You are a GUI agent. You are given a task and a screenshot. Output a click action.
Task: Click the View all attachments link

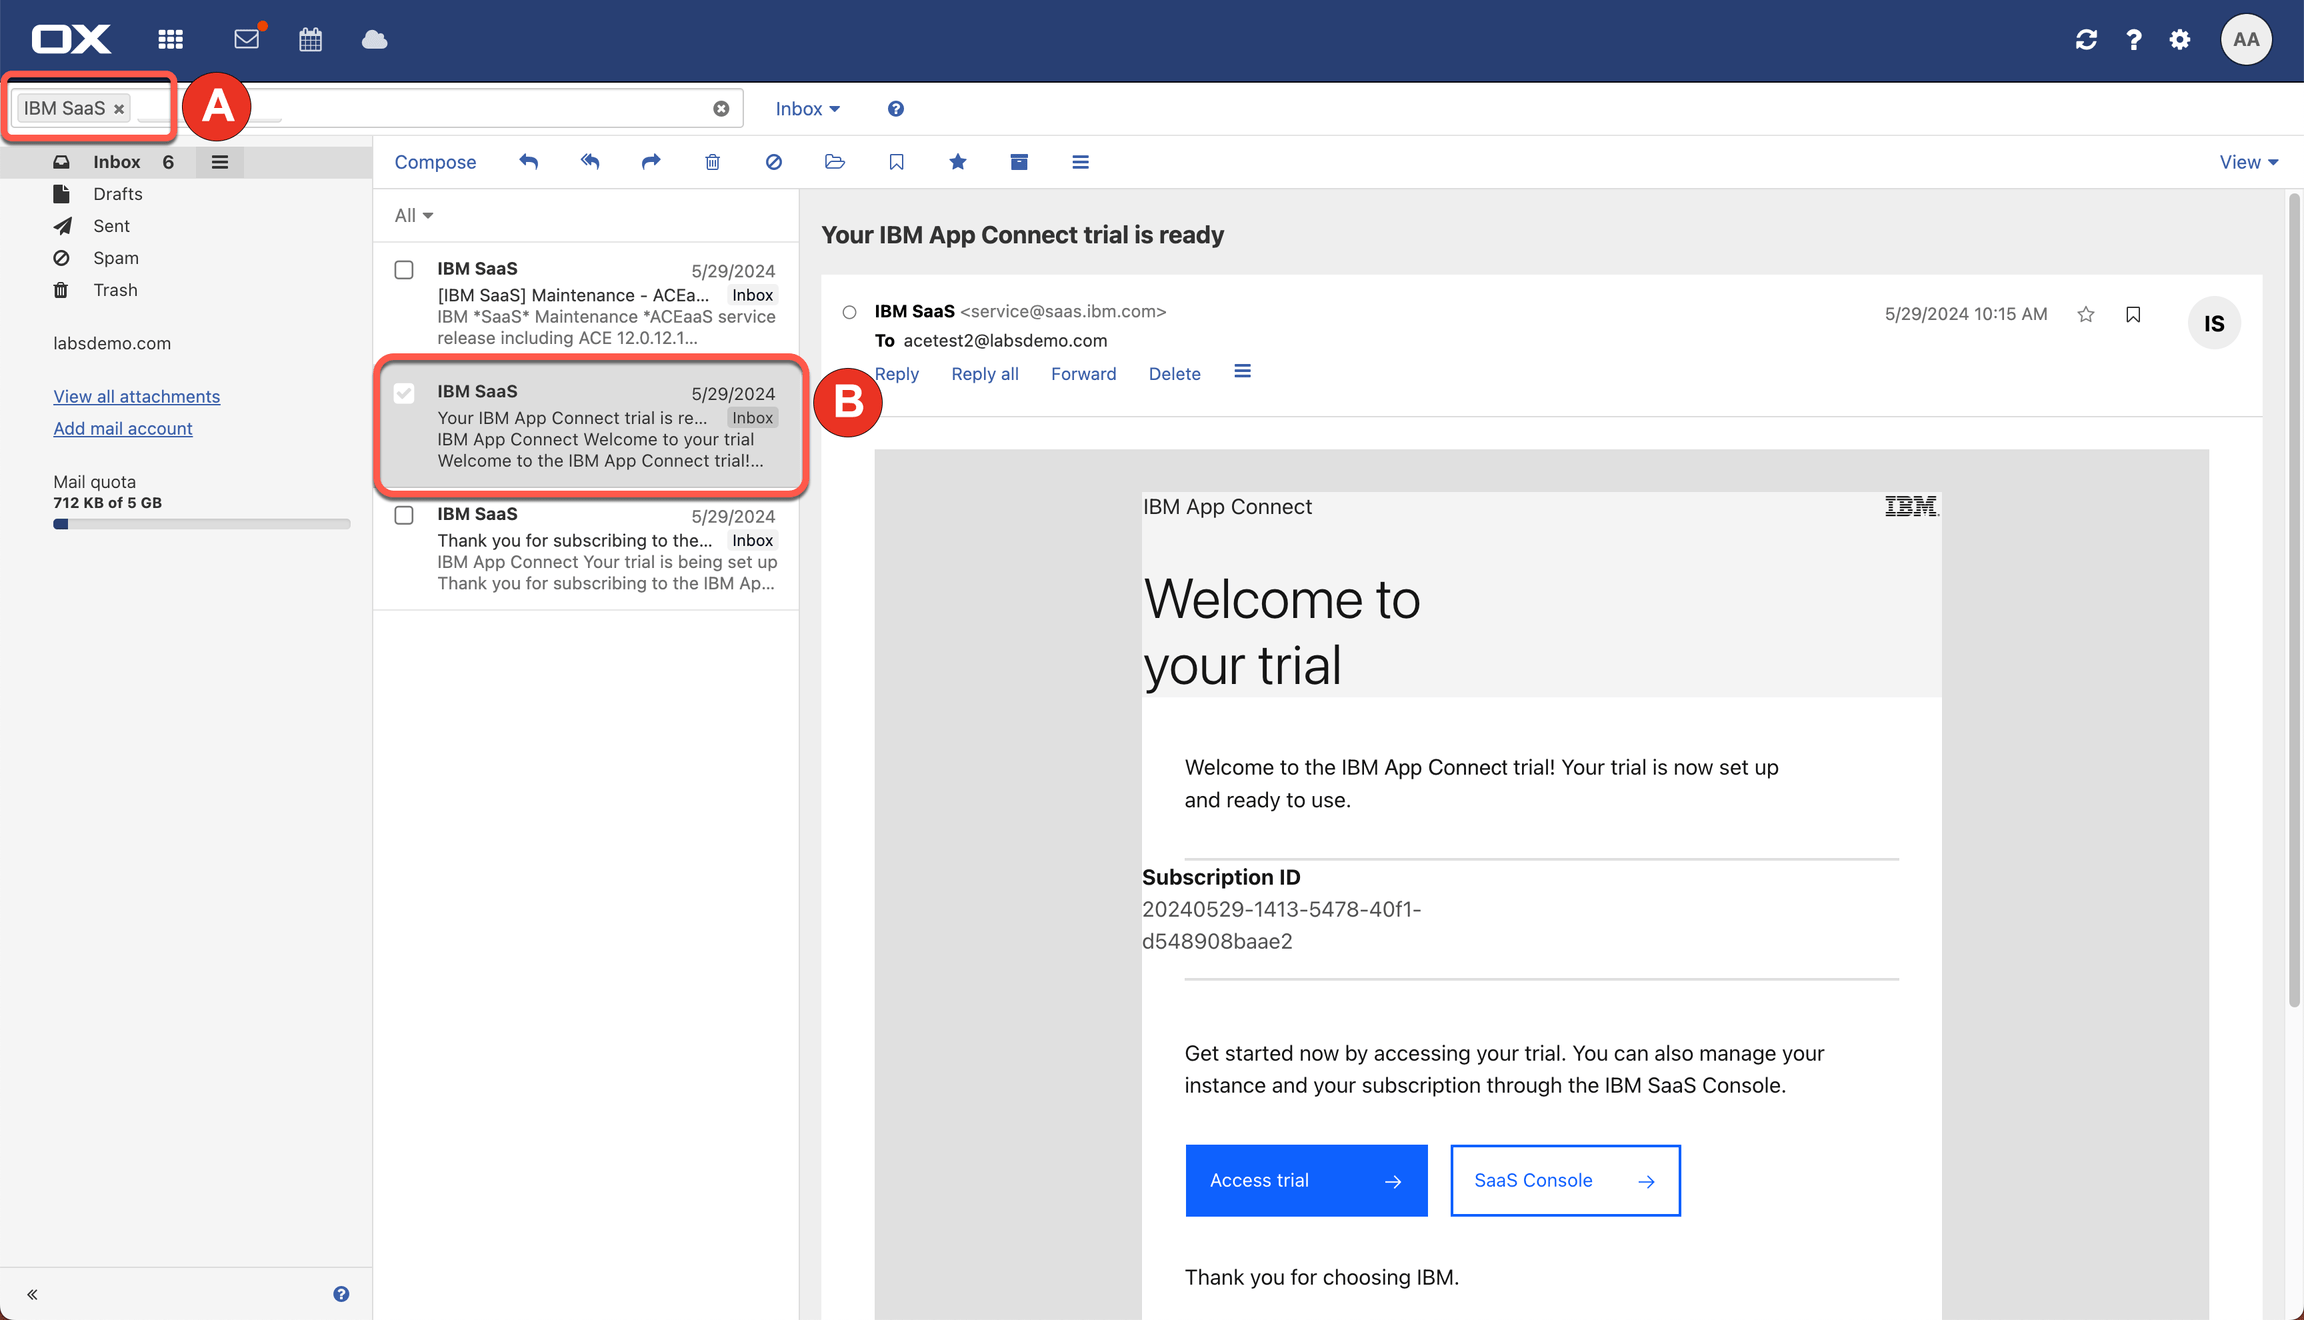[136, 396]
